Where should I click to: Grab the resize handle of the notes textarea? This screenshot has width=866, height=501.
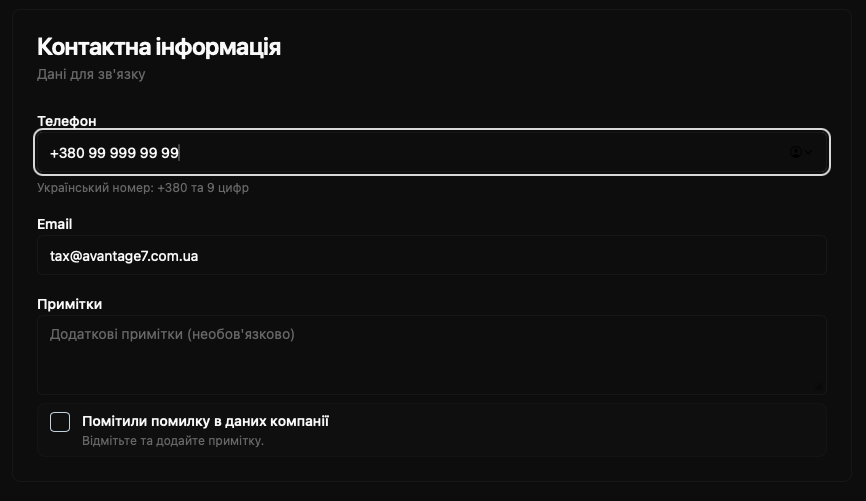[820, 387]
